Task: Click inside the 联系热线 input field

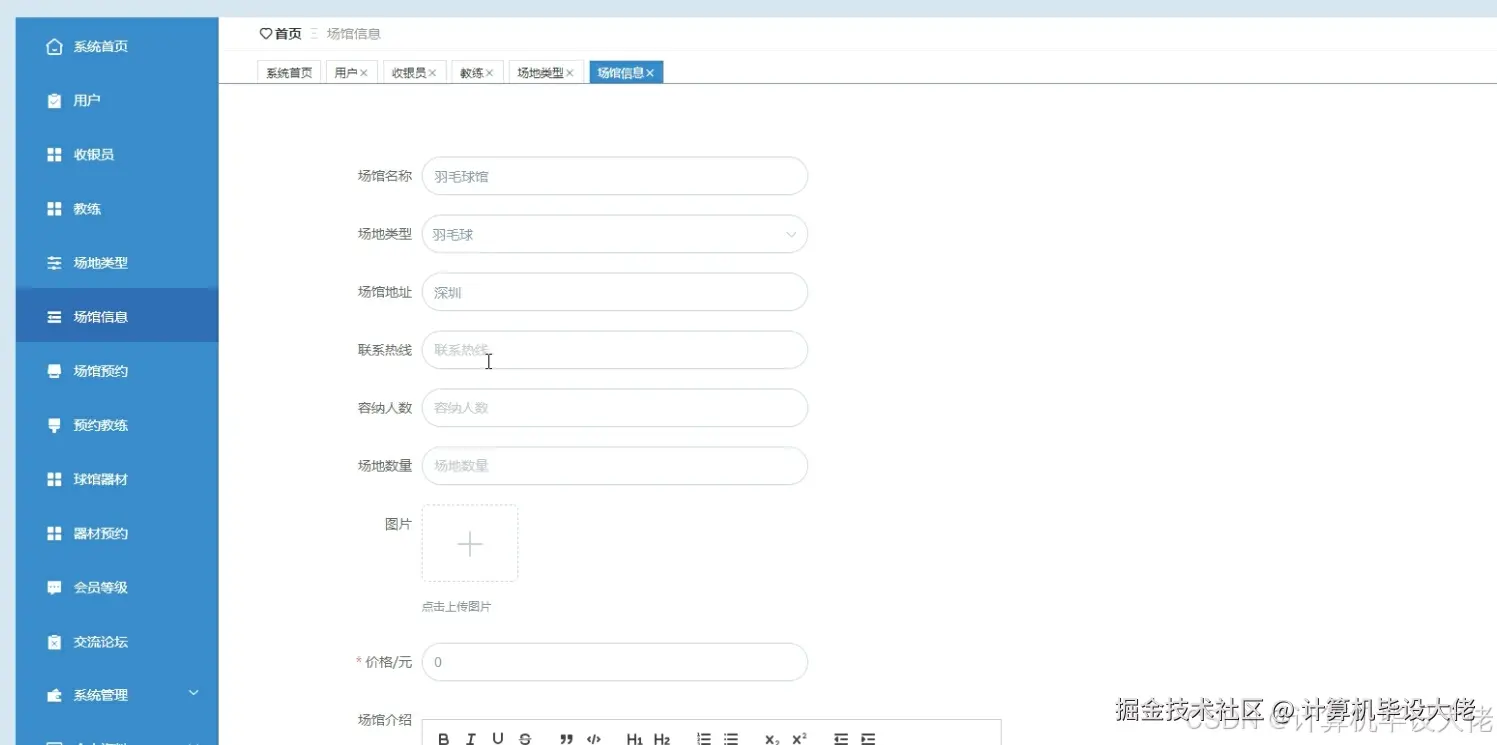Action: (x=614, y=349)
